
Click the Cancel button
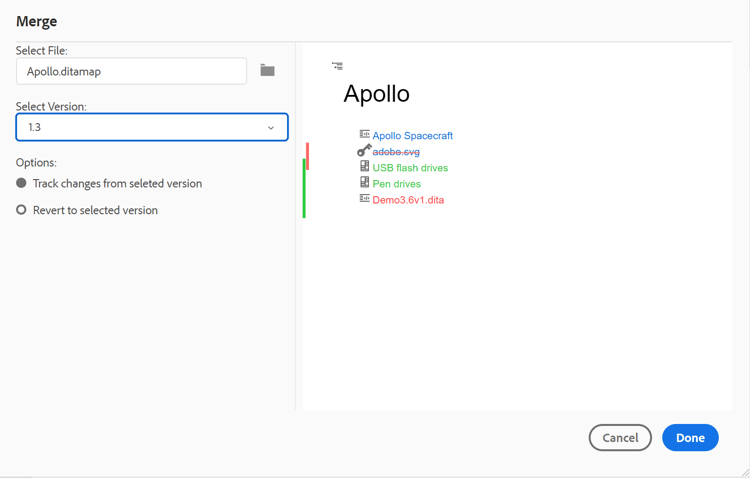click(620, 438)
